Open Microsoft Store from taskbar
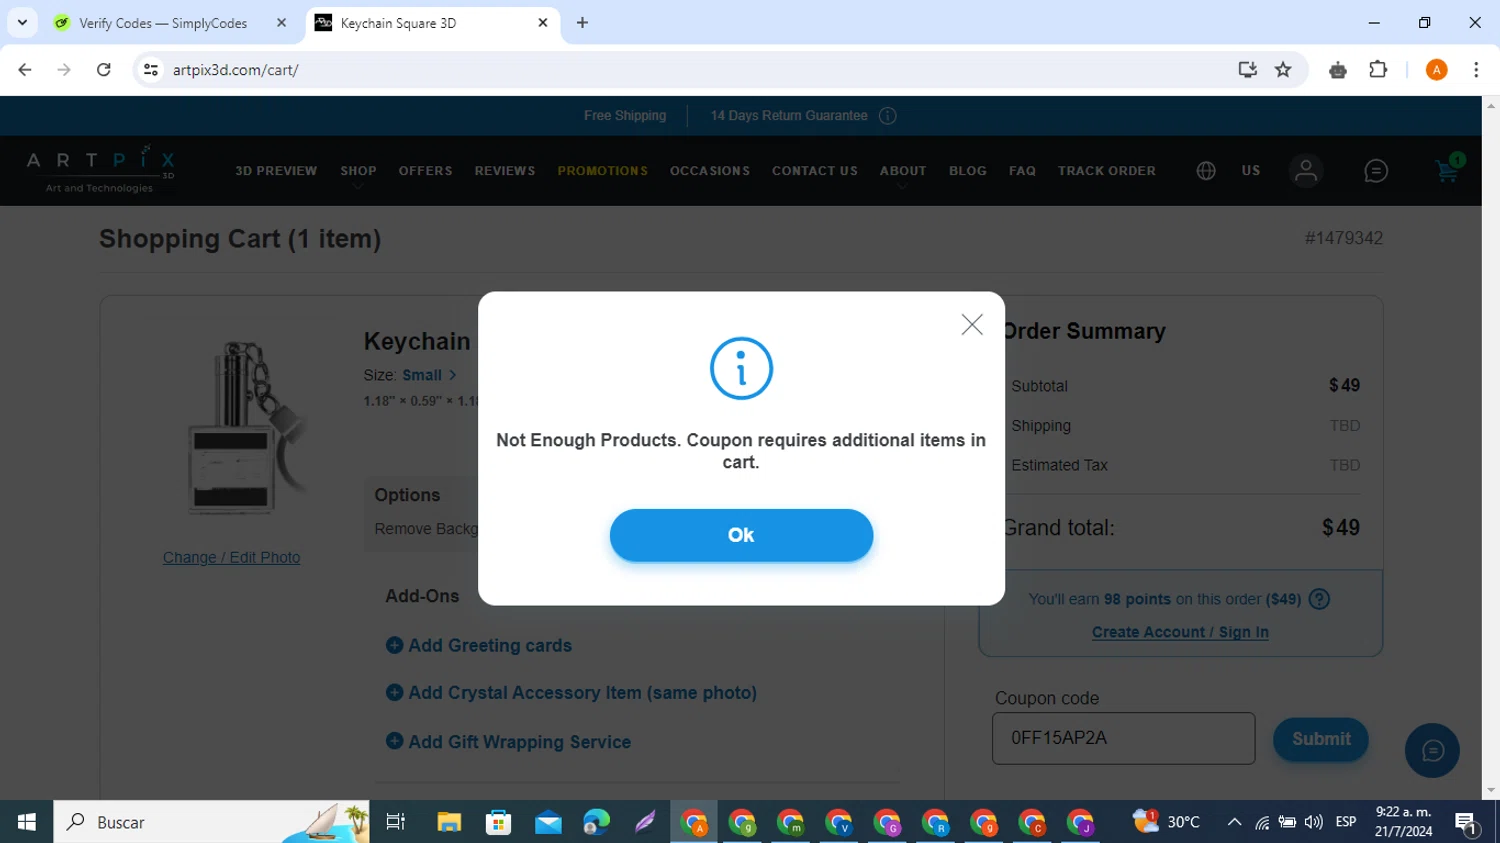 pyautogui.click(x=498, y=822)
